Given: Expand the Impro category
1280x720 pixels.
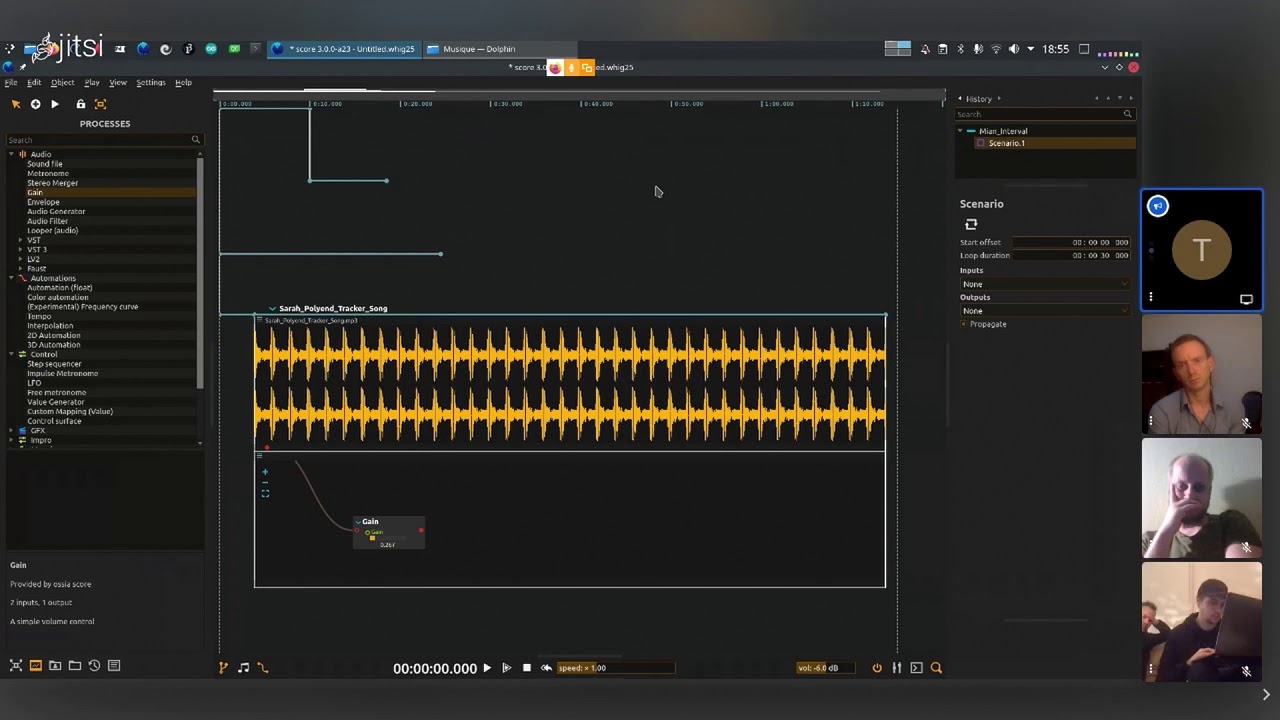Looking at the screenshot, I should [x=12, y=440].
